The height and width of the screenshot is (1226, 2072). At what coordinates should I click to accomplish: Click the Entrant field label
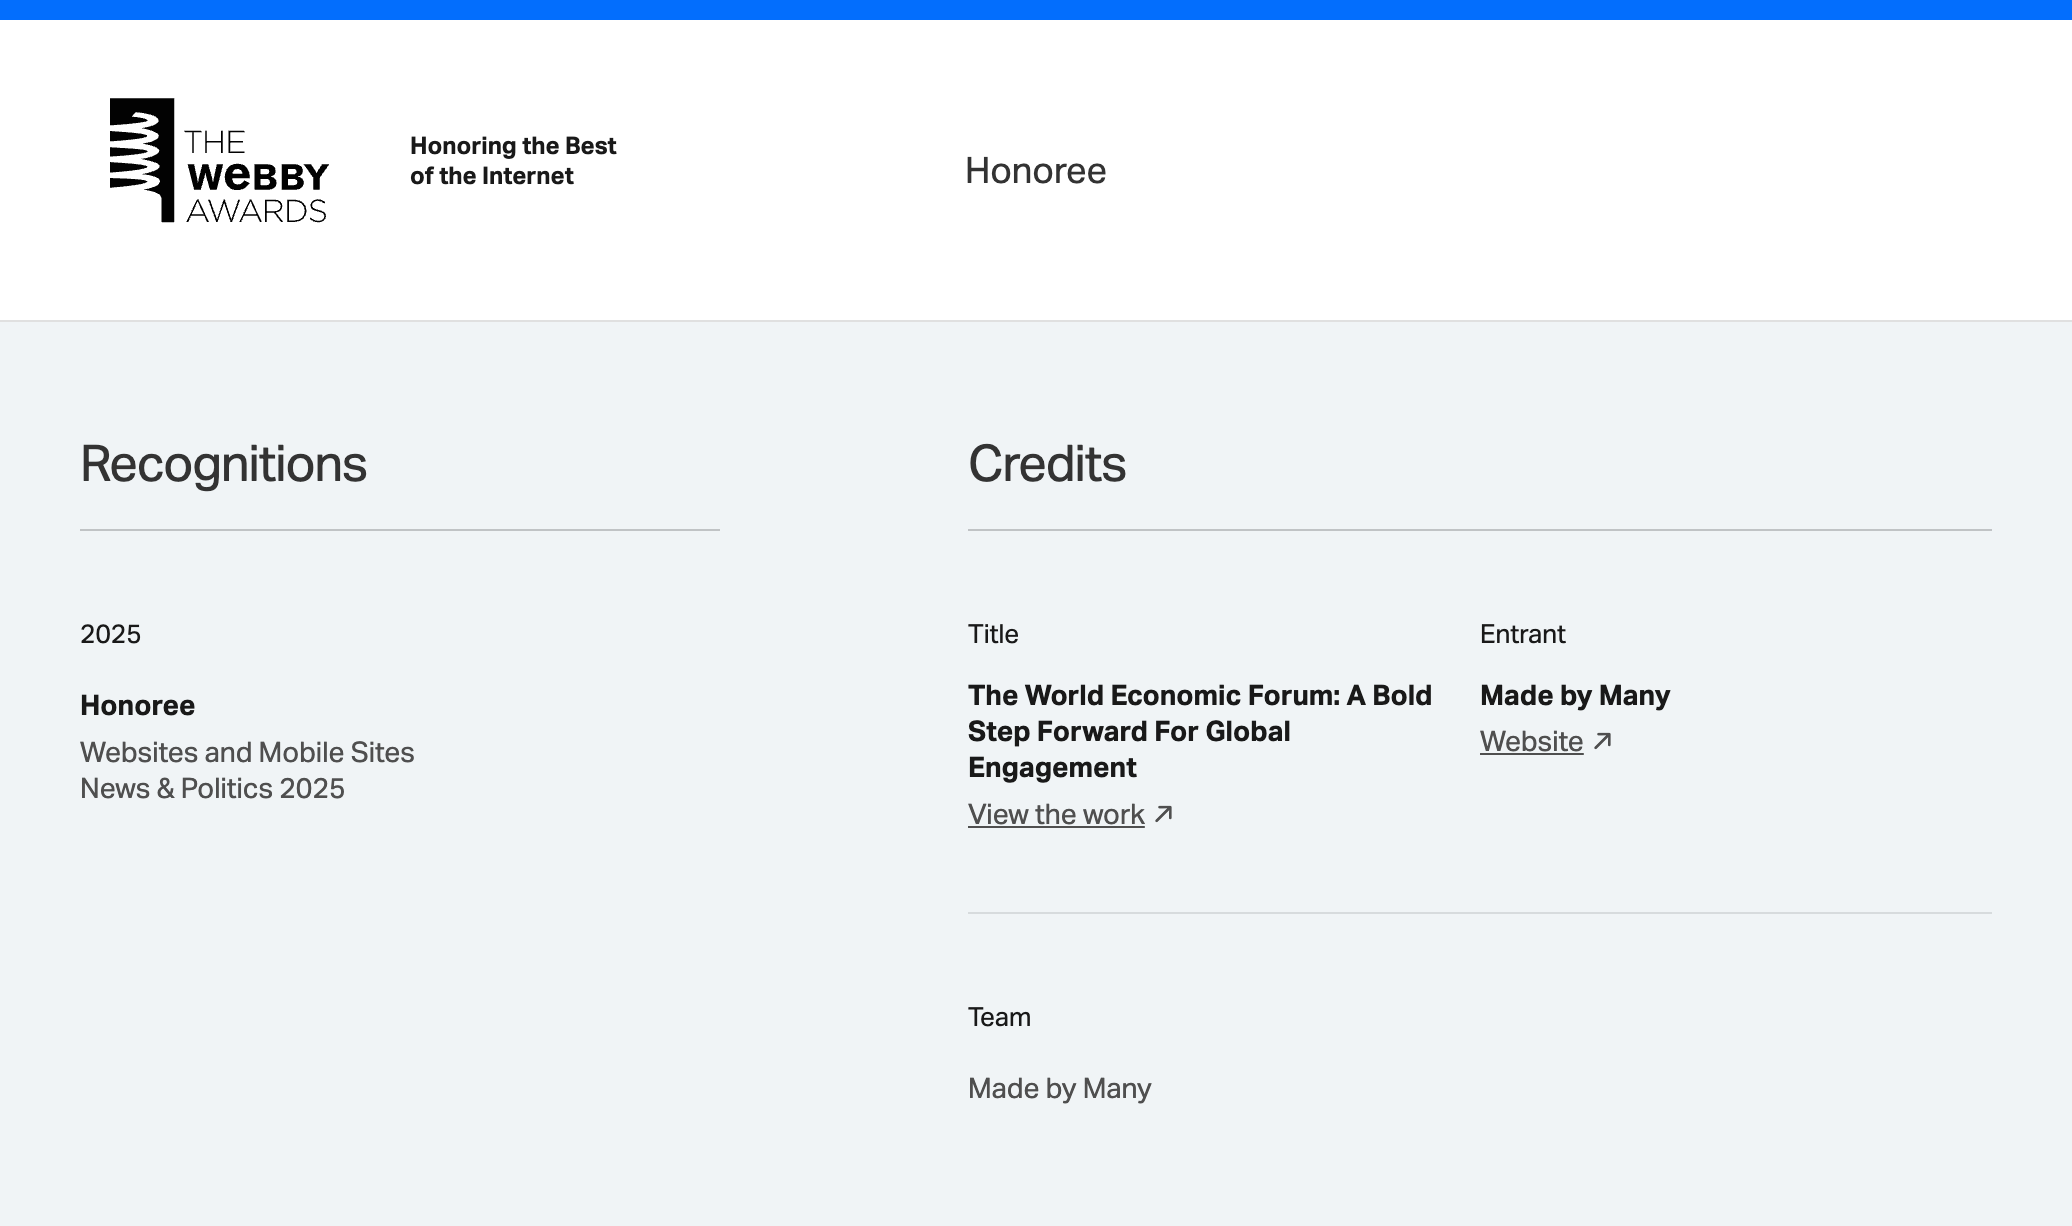coord(1522,634)
